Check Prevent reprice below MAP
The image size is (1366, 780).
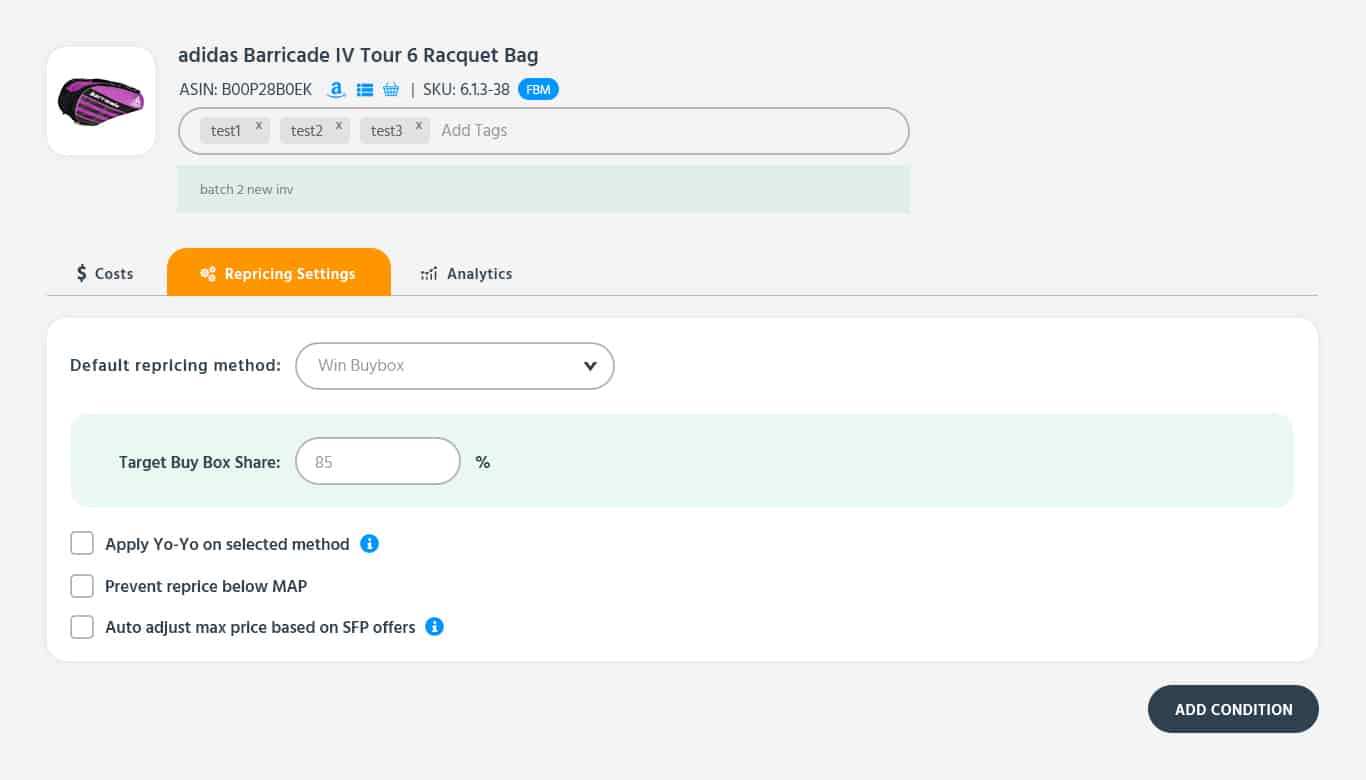[82, 586]
